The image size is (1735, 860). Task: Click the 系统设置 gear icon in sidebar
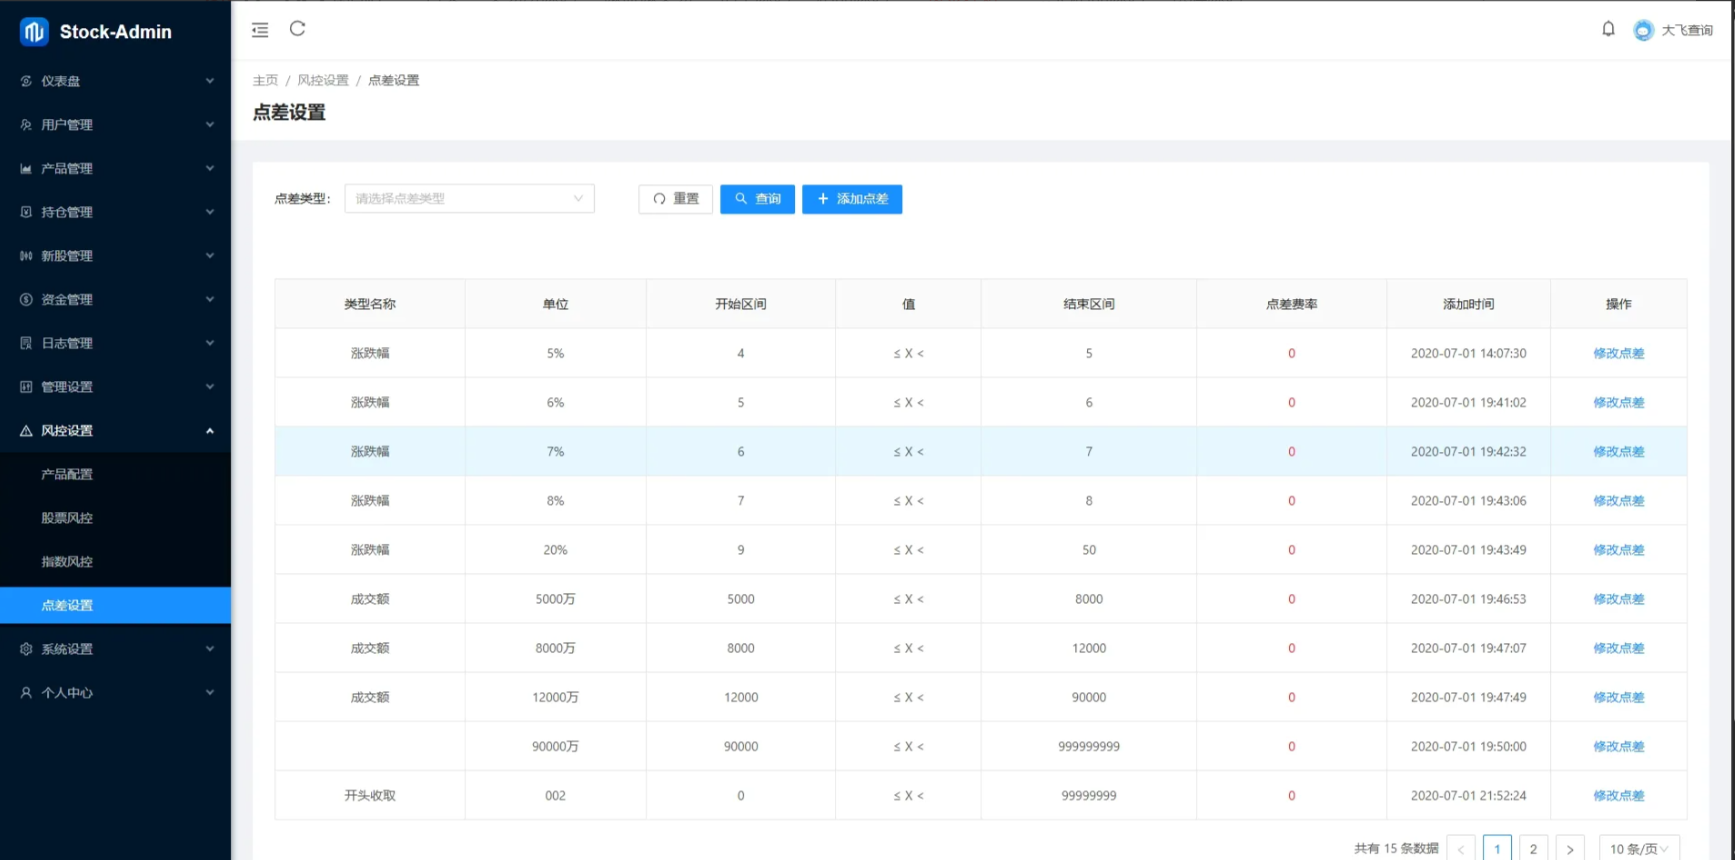[x=26, y=649]
